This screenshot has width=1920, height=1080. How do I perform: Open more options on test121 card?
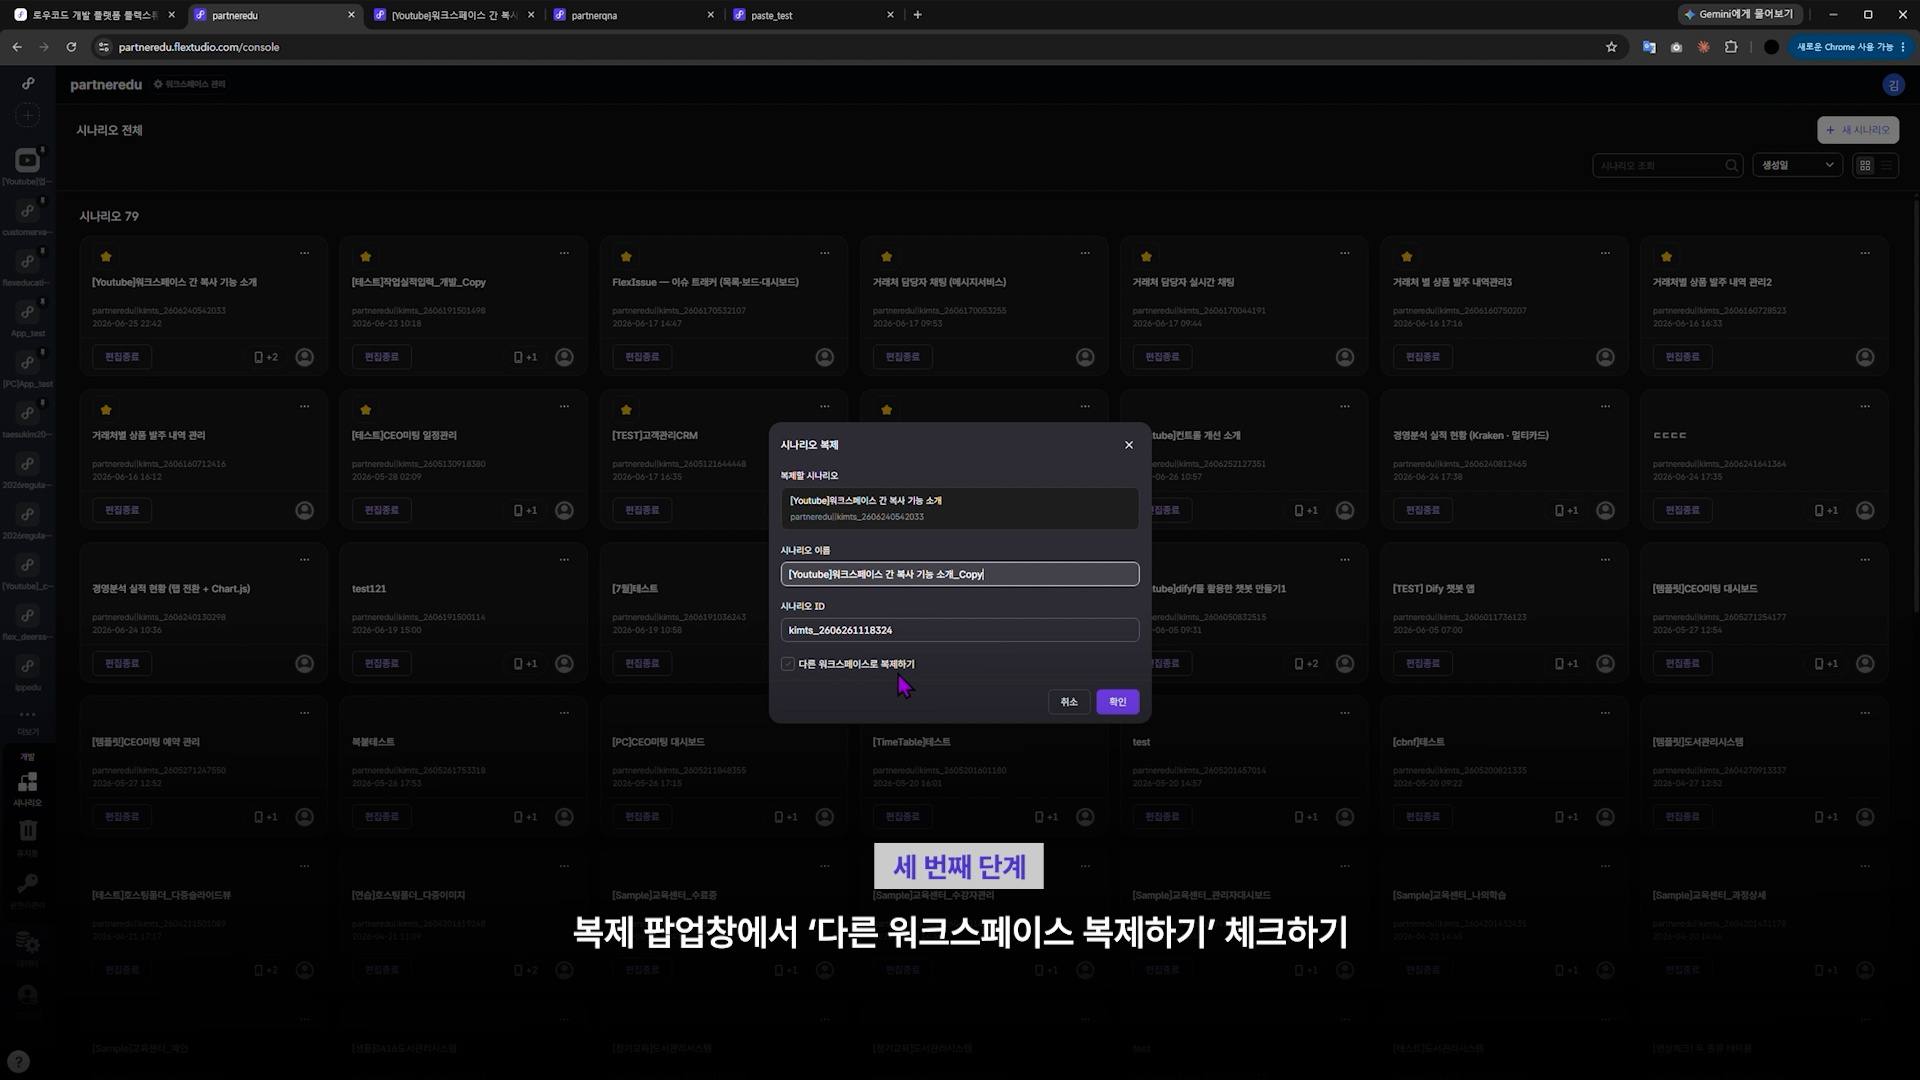click(x=565, y=560)
